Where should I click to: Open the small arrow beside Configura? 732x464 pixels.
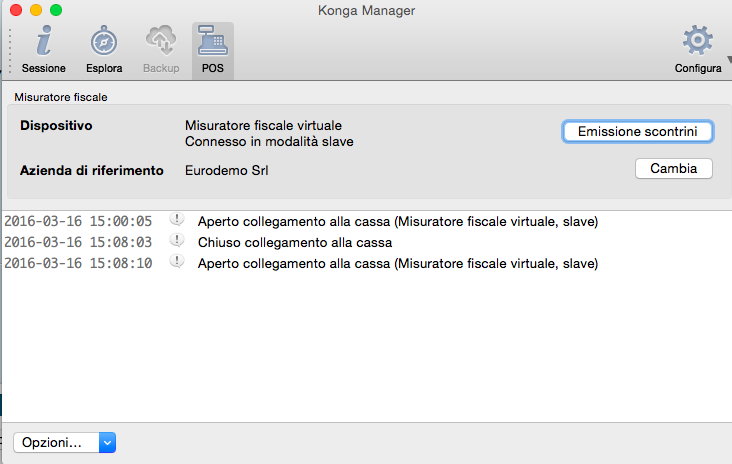(x=729, y=58)
